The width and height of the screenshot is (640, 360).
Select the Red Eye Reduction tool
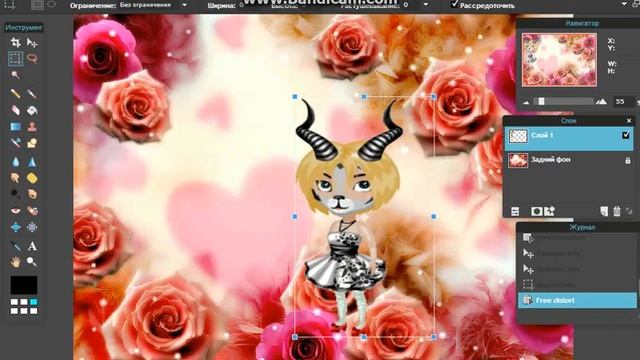(16, 211)
